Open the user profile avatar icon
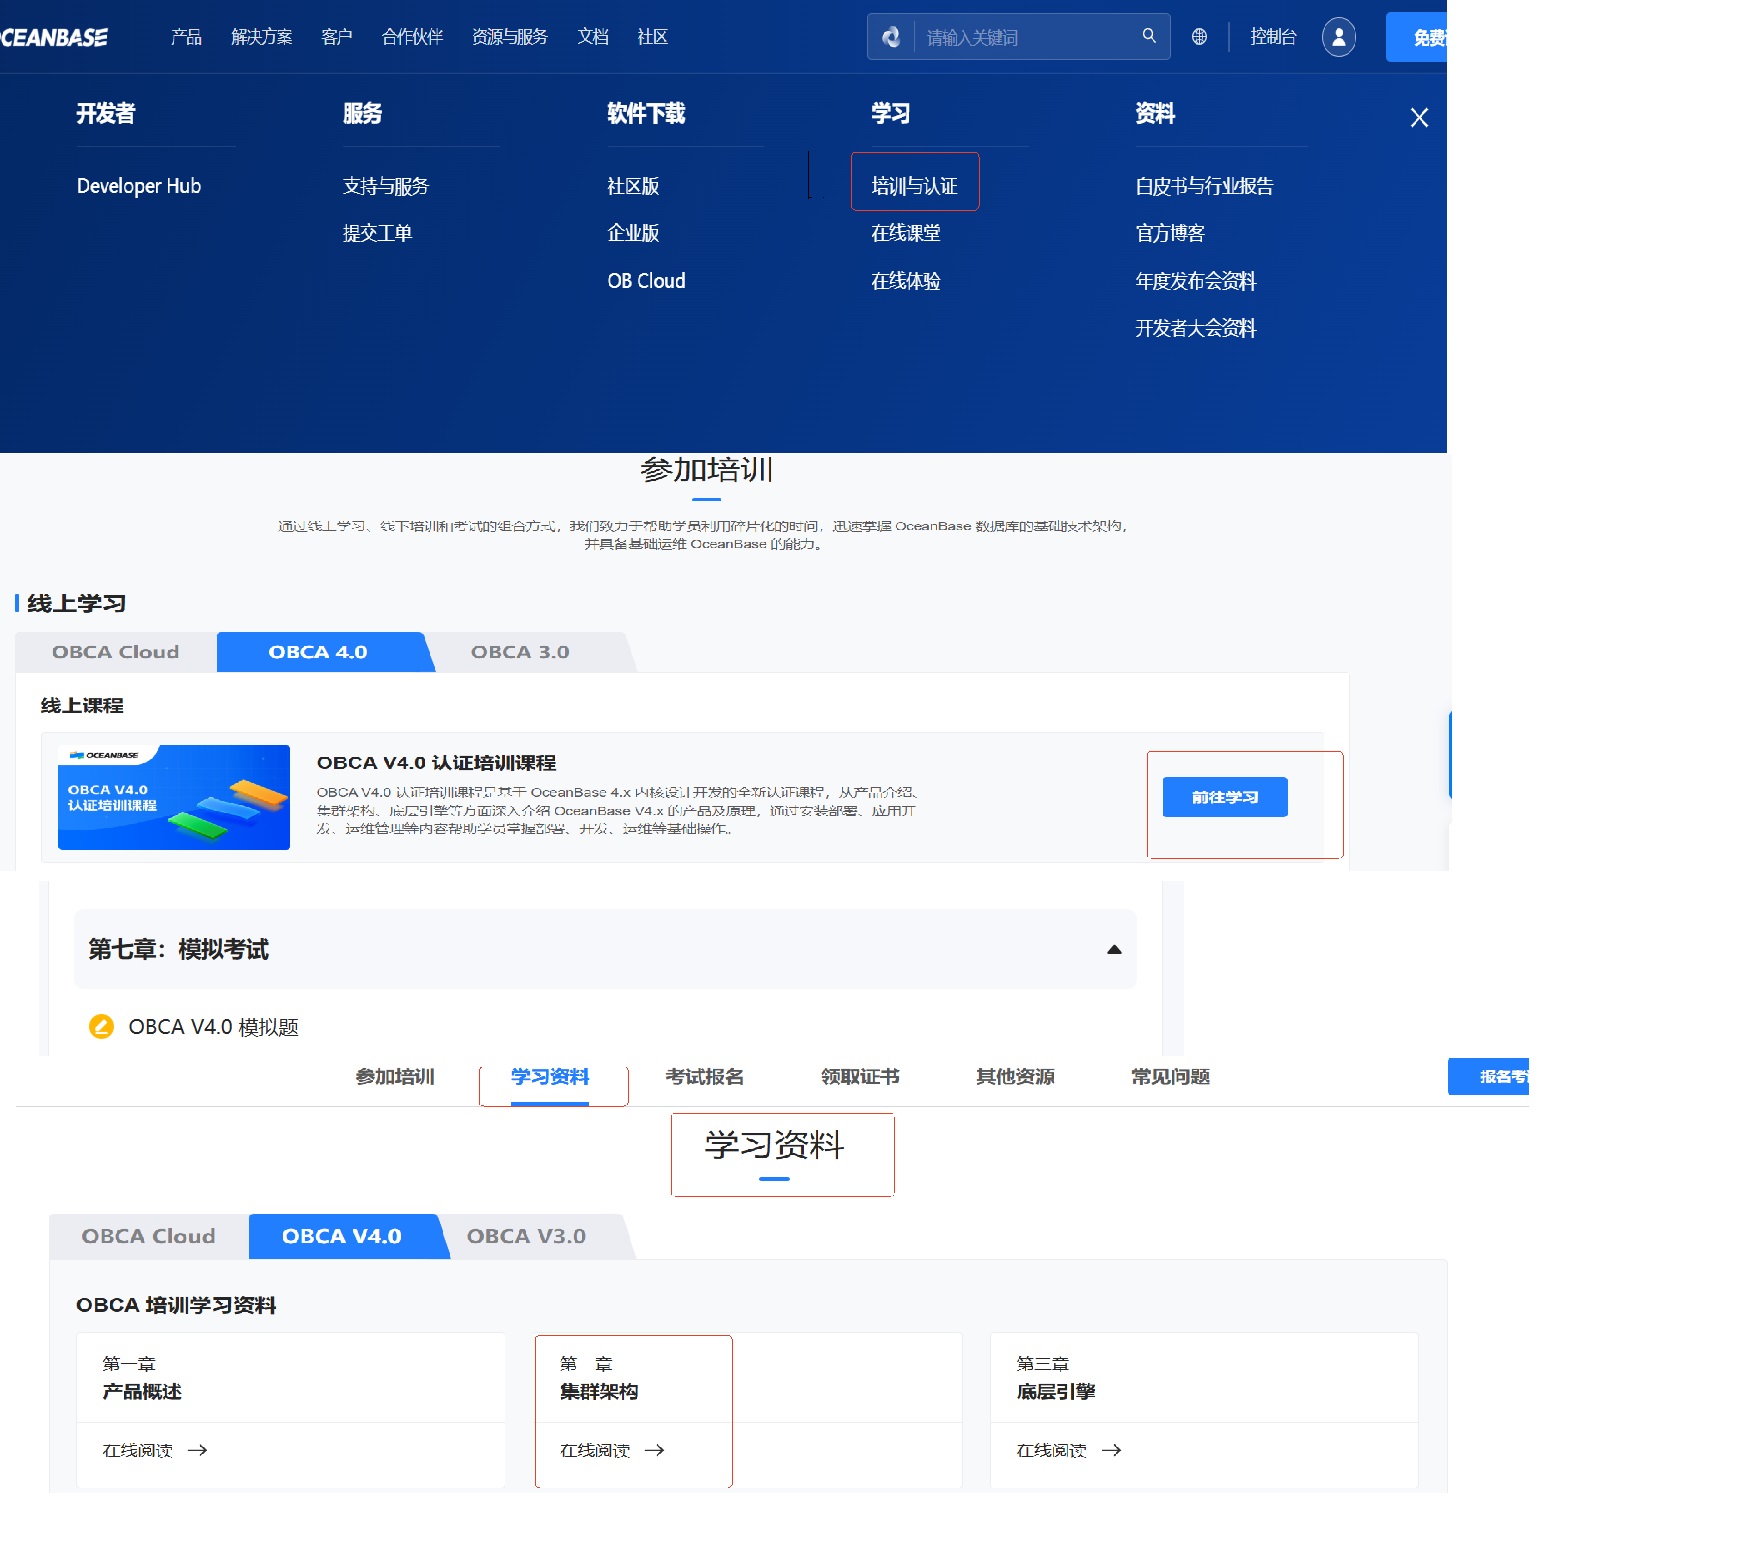Image resolution: width=1741 pixels, height=1543 pixels. (1339, 37)
